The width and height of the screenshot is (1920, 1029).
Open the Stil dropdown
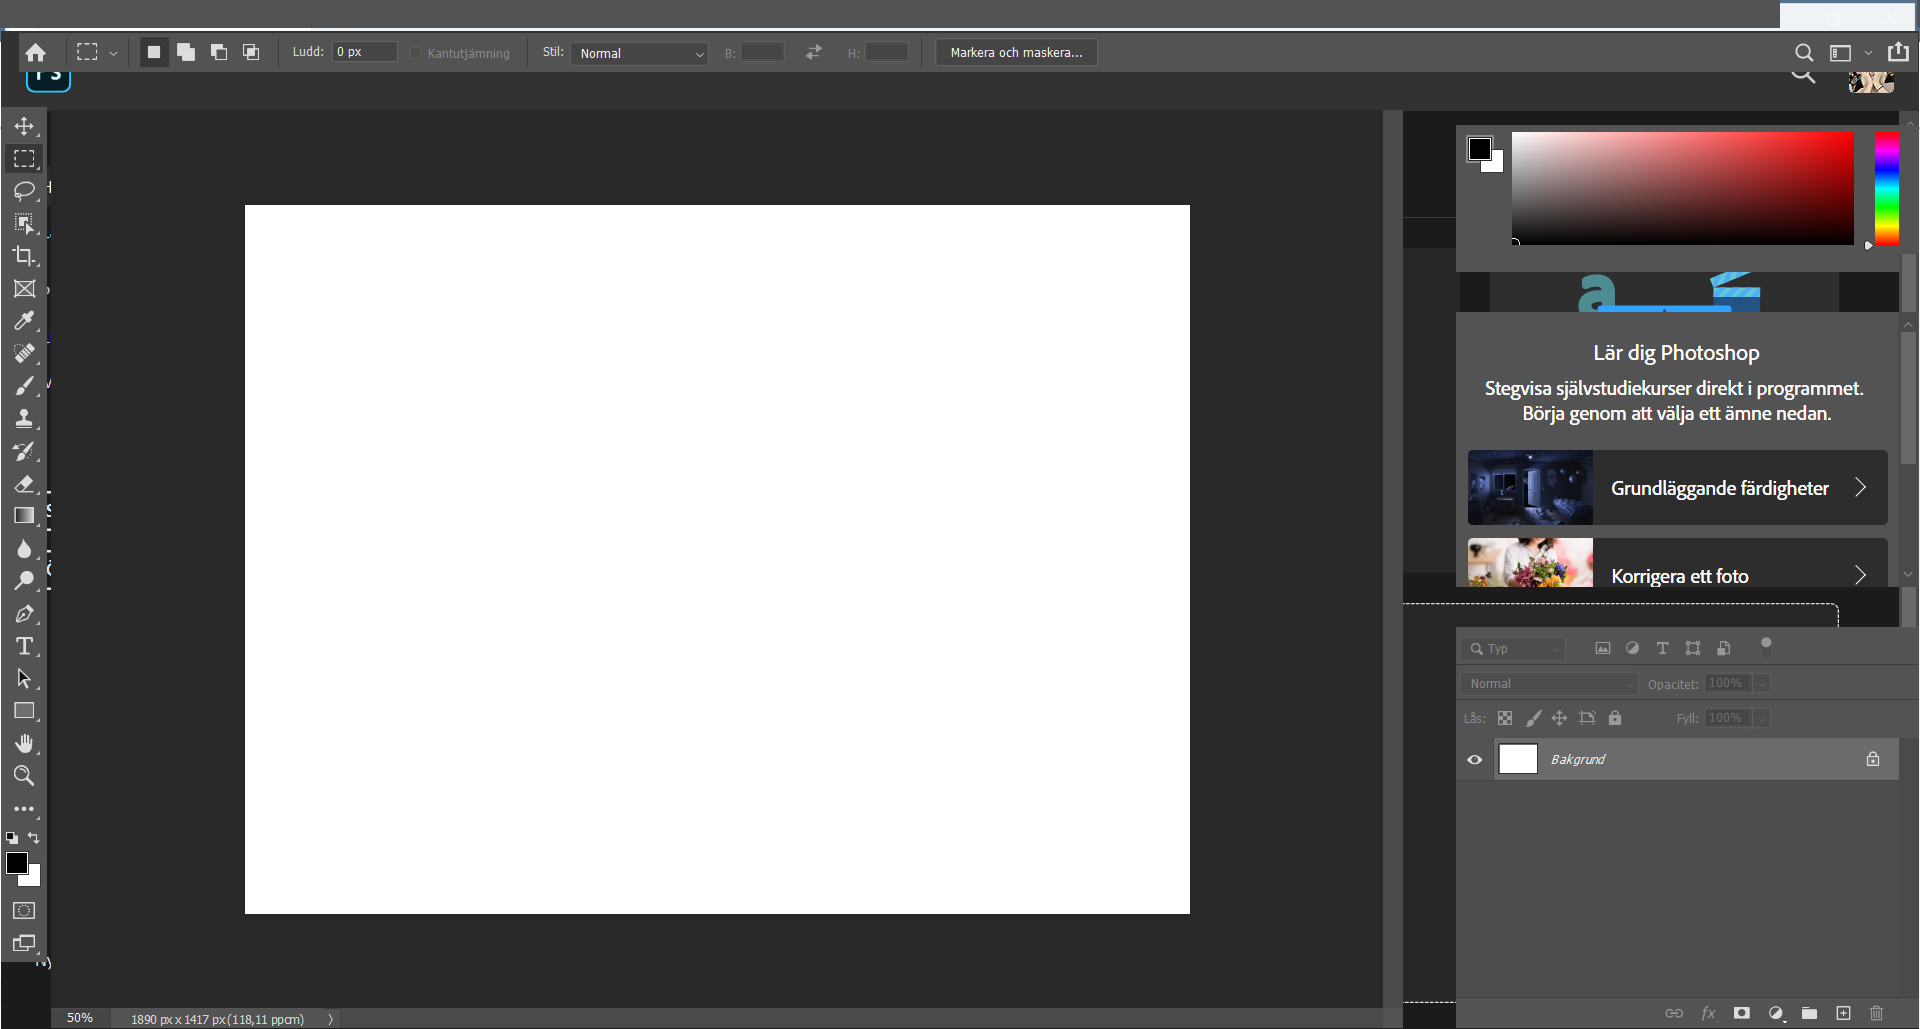638,53
